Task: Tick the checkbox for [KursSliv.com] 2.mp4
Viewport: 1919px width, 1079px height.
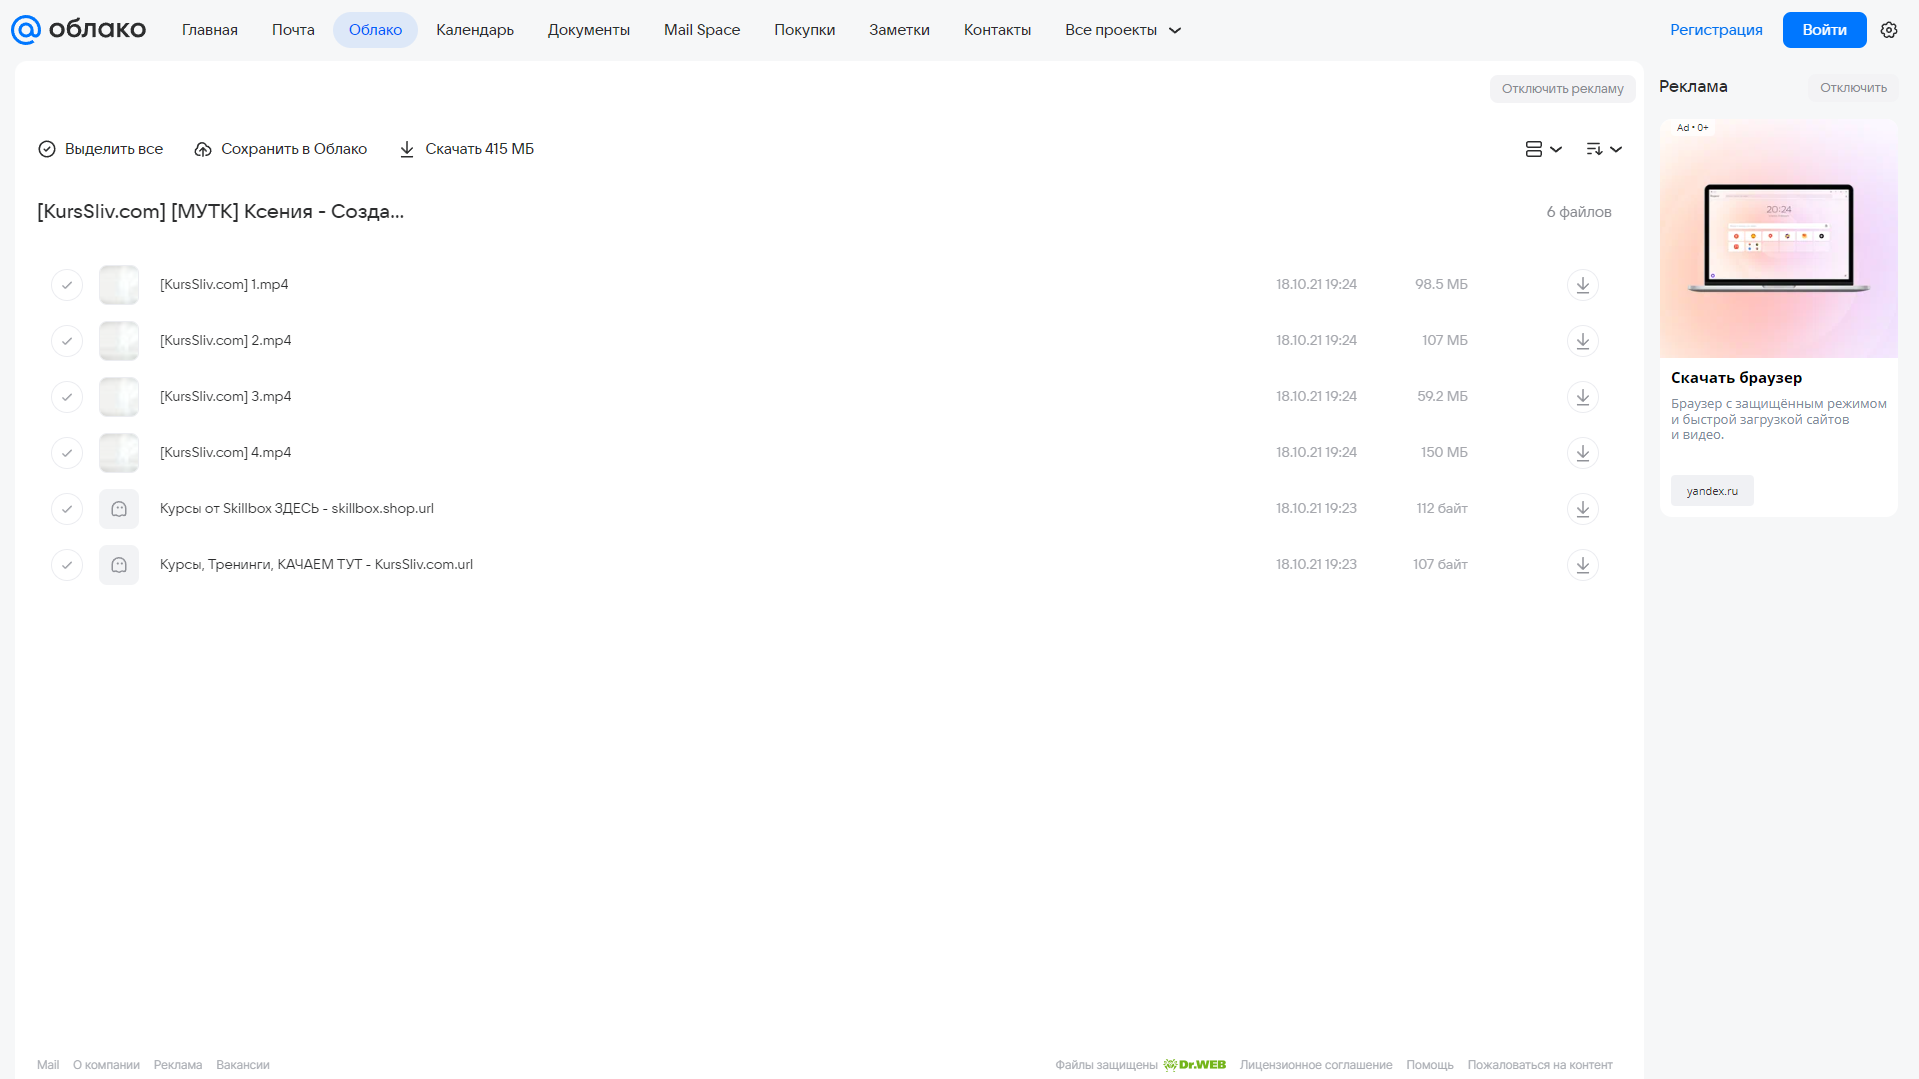Action: pyautogui.click(x=67, y=341)
